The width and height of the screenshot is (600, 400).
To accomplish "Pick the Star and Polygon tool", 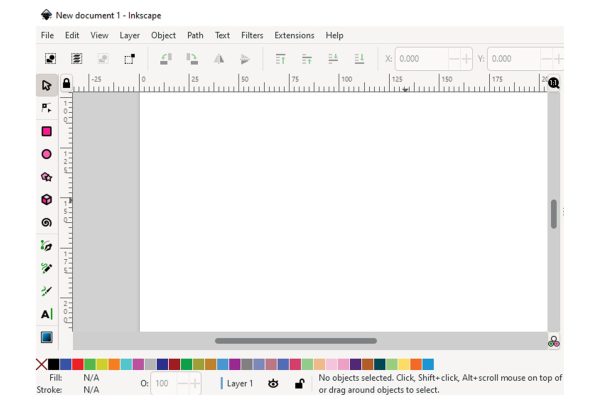I will pyautogui.click(x=46, y=177).
